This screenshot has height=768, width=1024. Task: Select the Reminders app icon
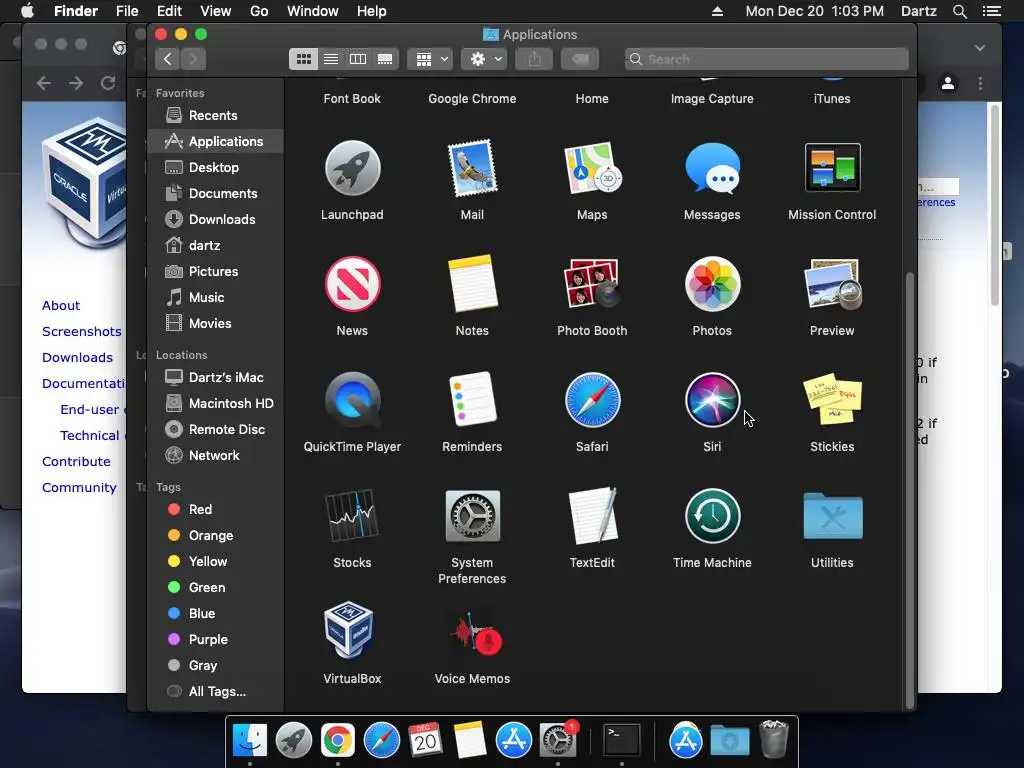click(x=472, y=400)
